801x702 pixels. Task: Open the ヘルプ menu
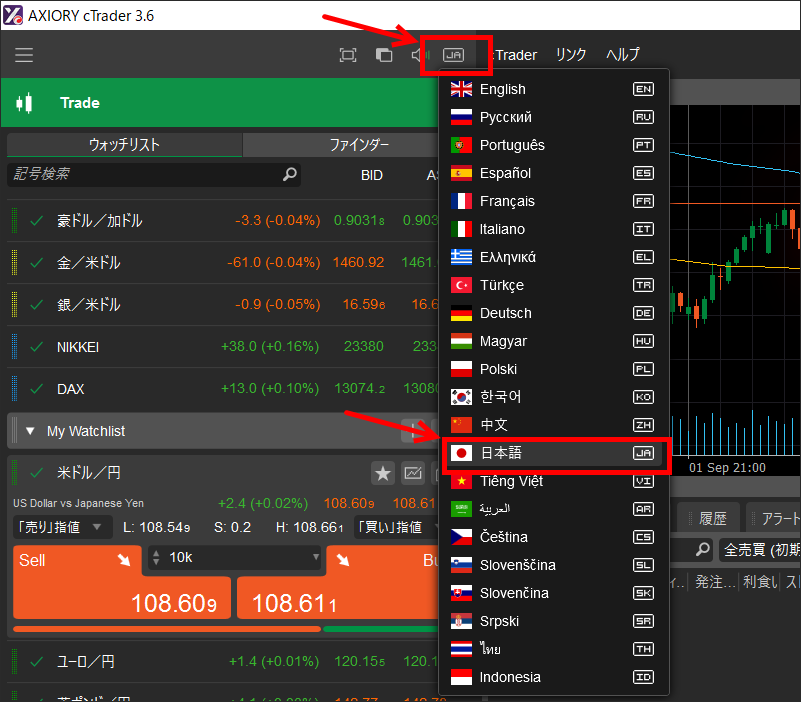pyautogui.click(x=622, y=55)
